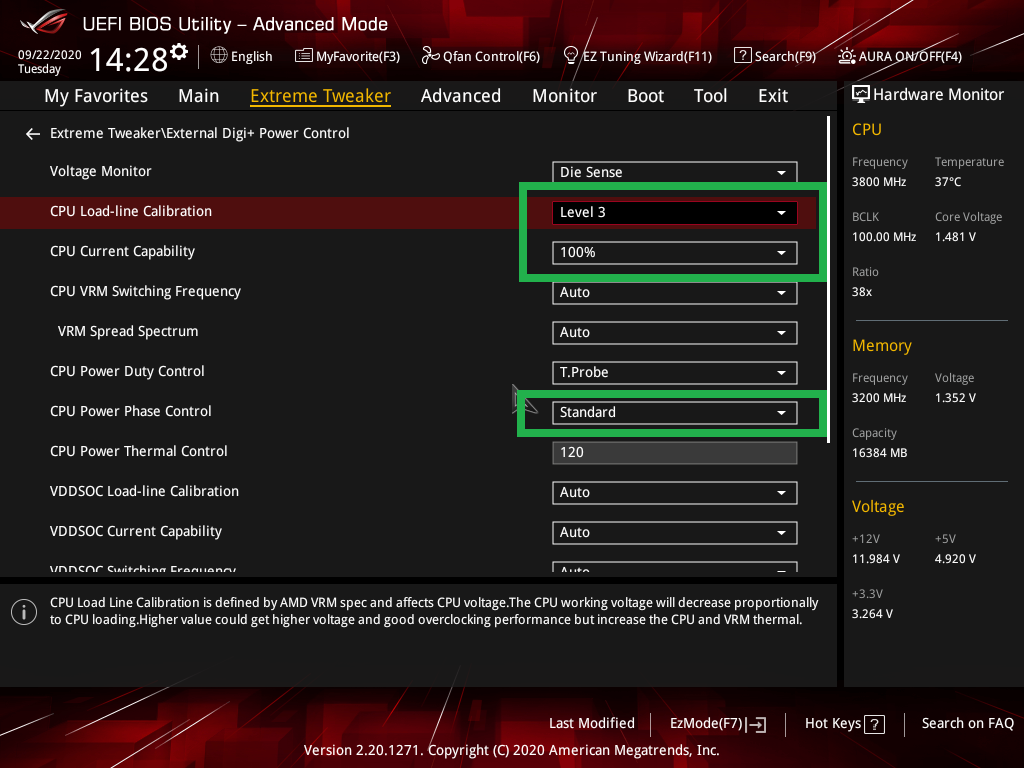Open the Monitor tab
This screenshot has height=768, width=1024.
564,96
